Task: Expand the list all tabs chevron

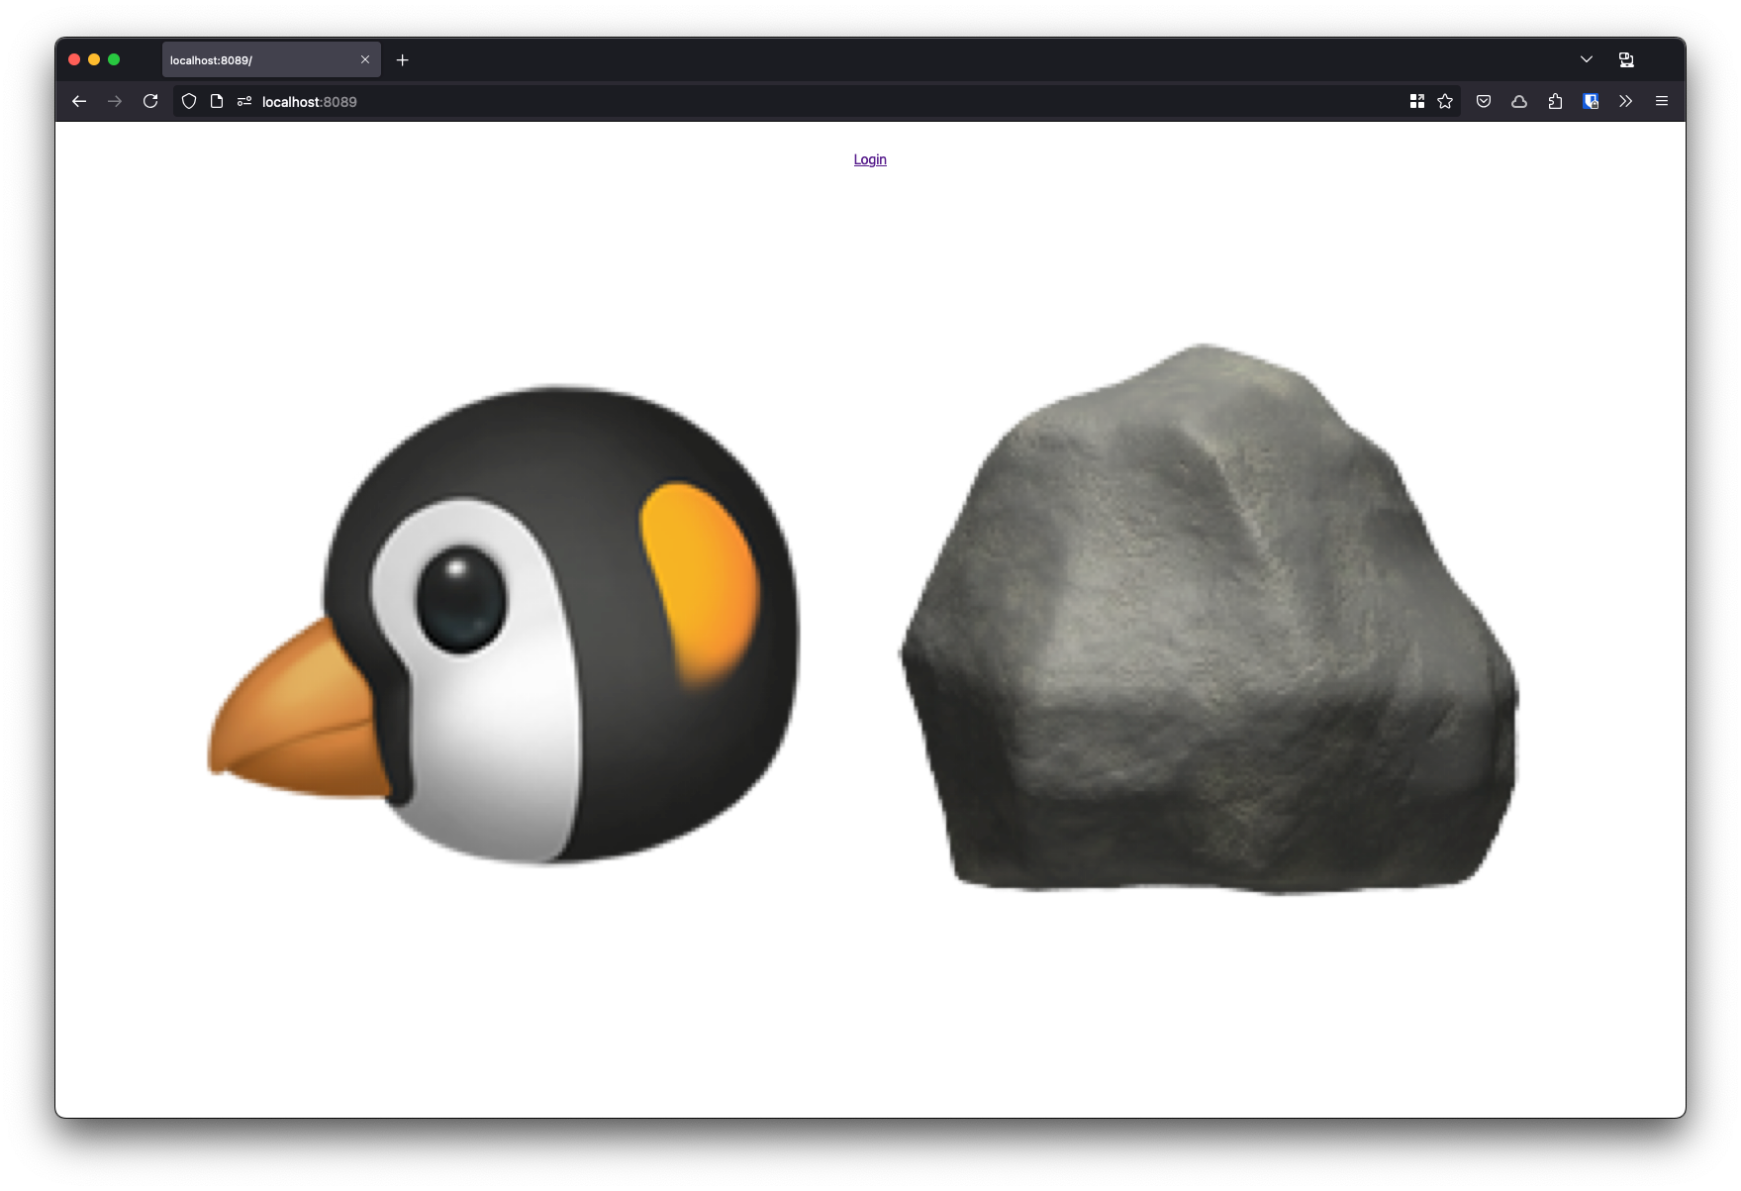Action: point(1586,60)
